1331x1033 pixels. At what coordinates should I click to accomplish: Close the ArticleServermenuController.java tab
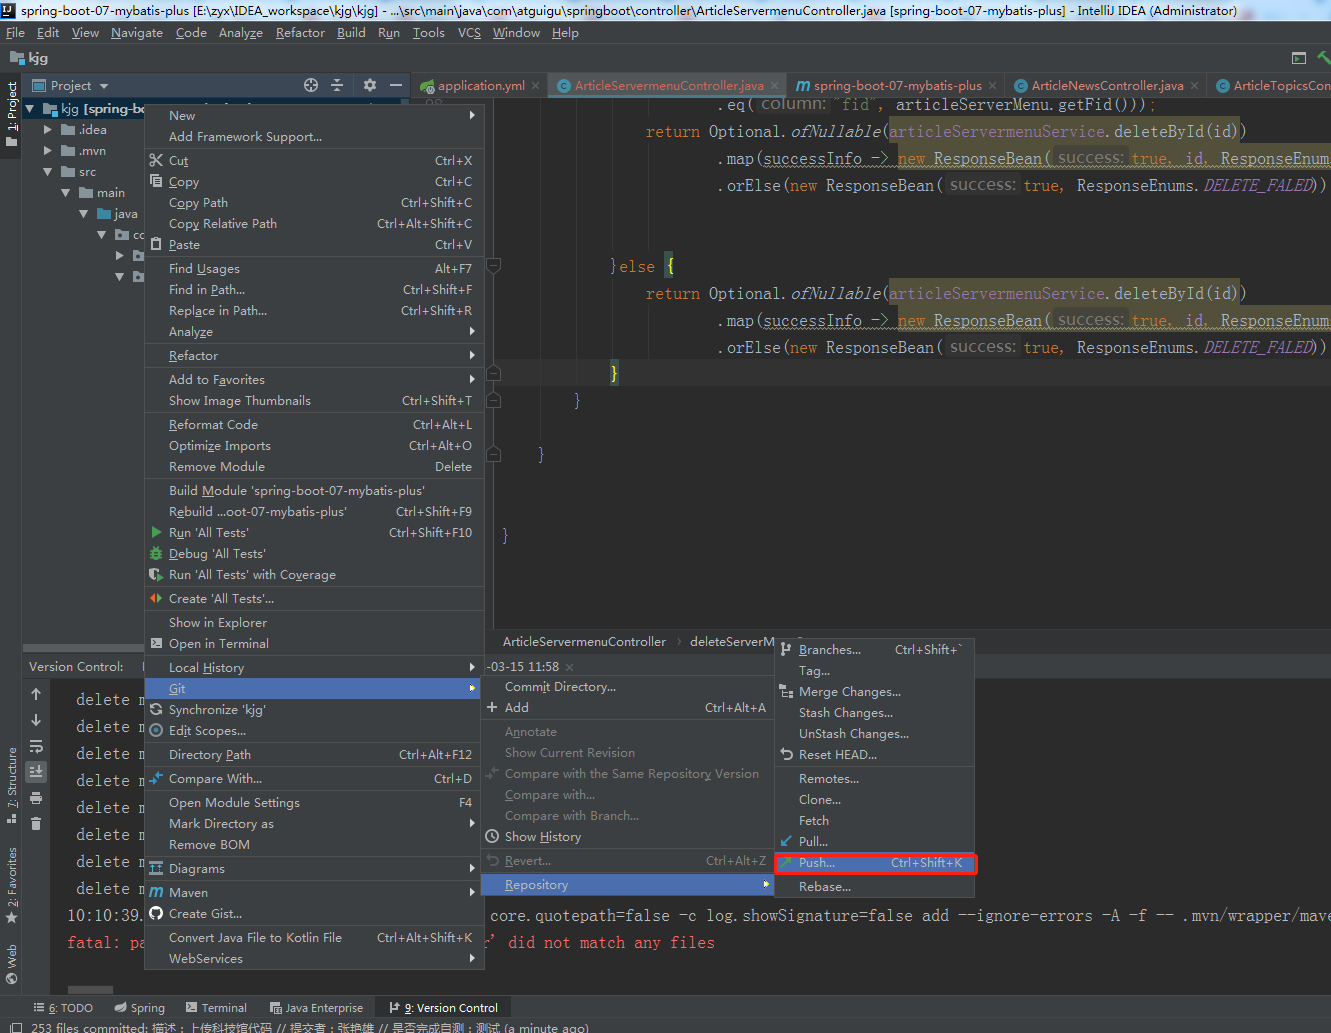[774, 86]
